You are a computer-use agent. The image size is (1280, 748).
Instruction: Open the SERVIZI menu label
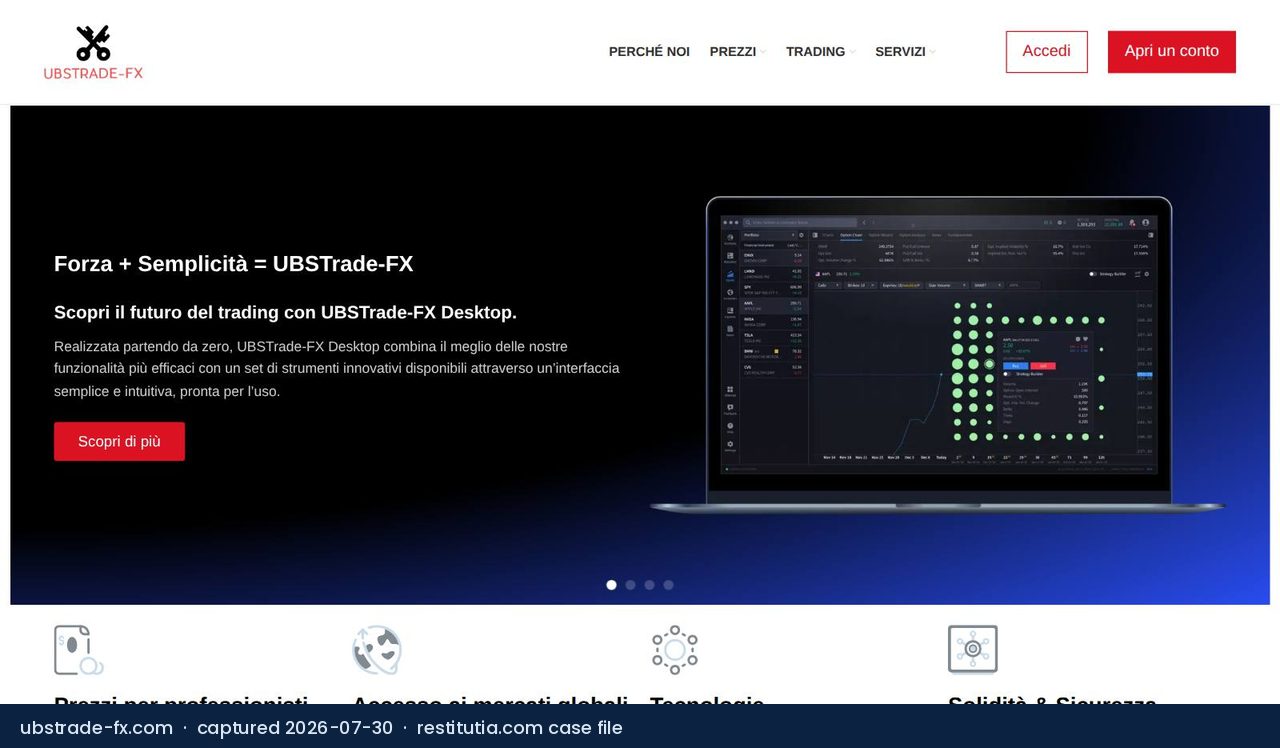coord(900,52)
